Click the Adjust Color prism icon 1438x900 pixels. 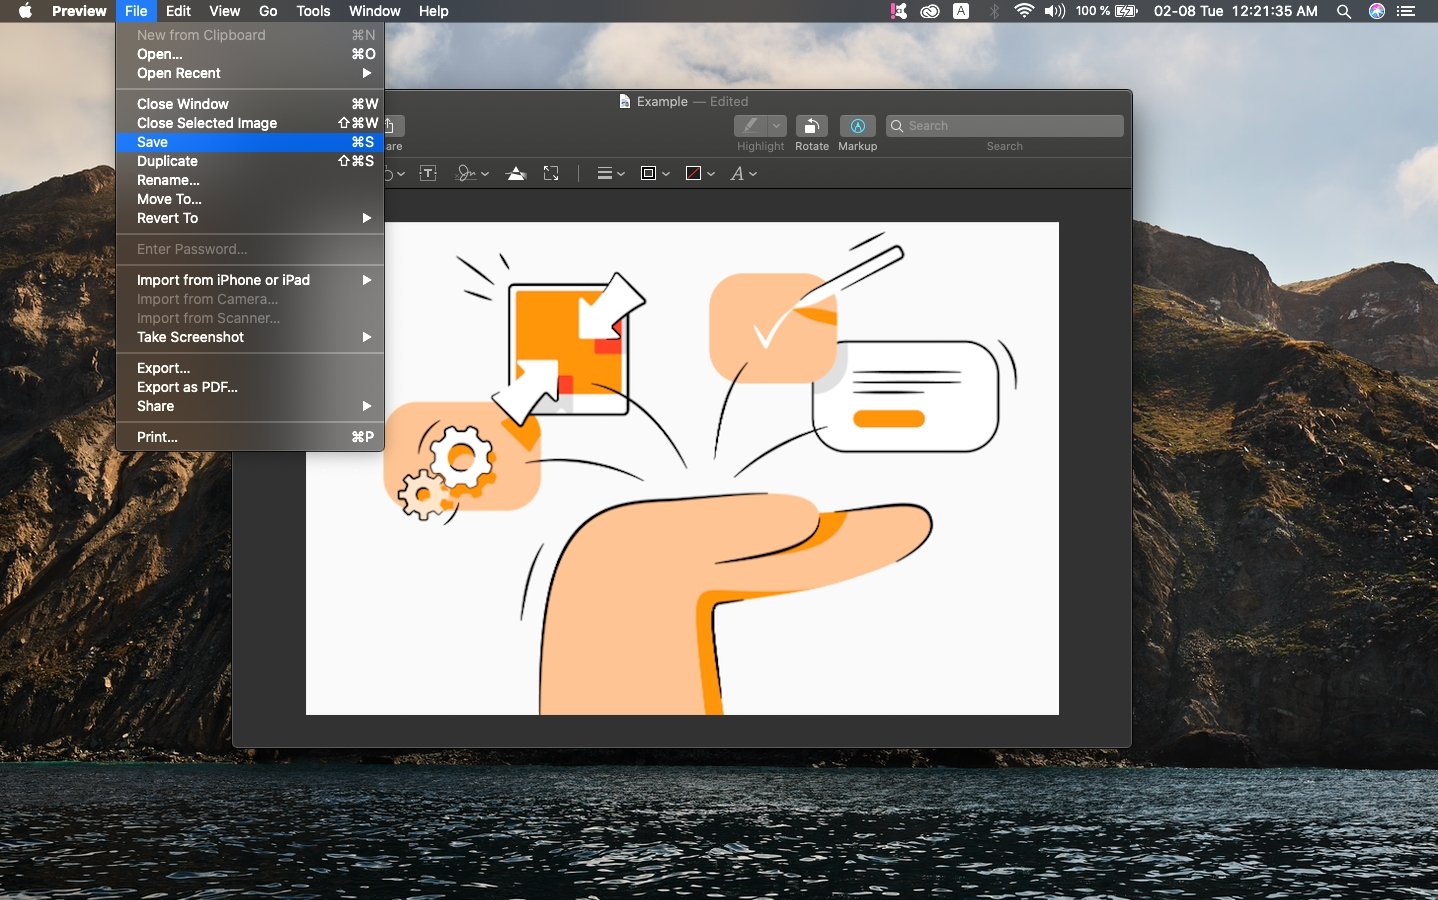tap(516, 173)
